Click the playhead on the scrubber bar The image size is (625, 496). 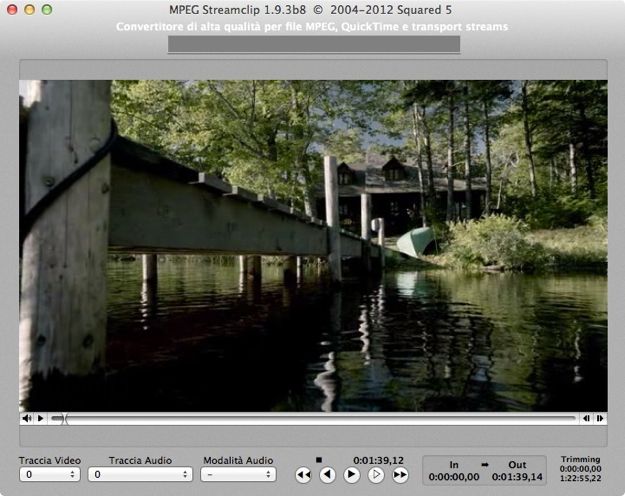click(x=65, y=418)
